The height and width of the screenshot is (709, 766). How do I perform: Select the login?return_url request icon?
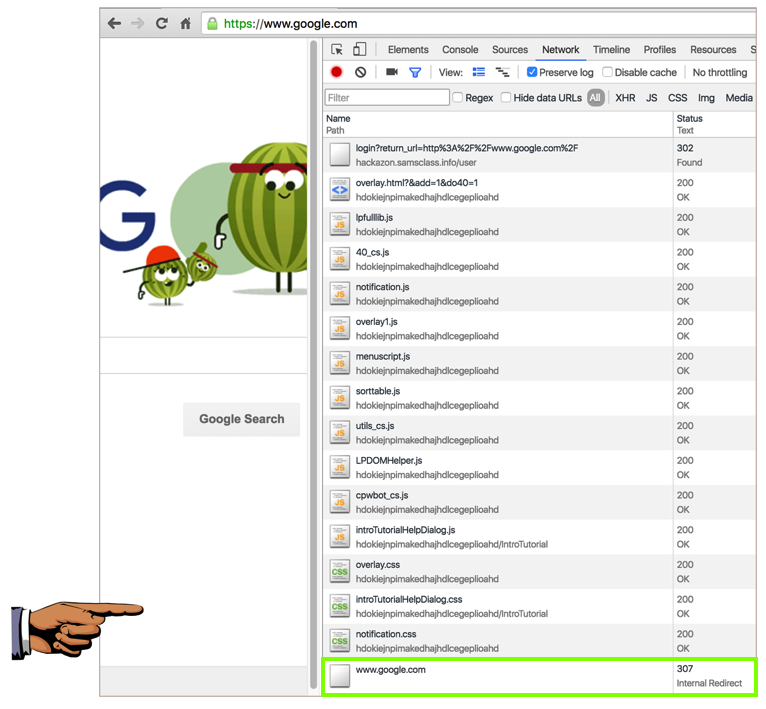[x=340, y=155]
